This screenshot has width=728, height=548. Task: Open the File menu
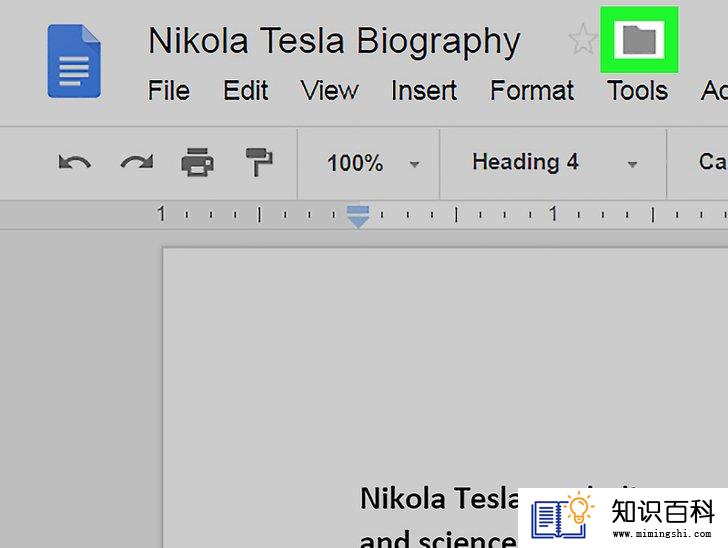coord(169,90)
